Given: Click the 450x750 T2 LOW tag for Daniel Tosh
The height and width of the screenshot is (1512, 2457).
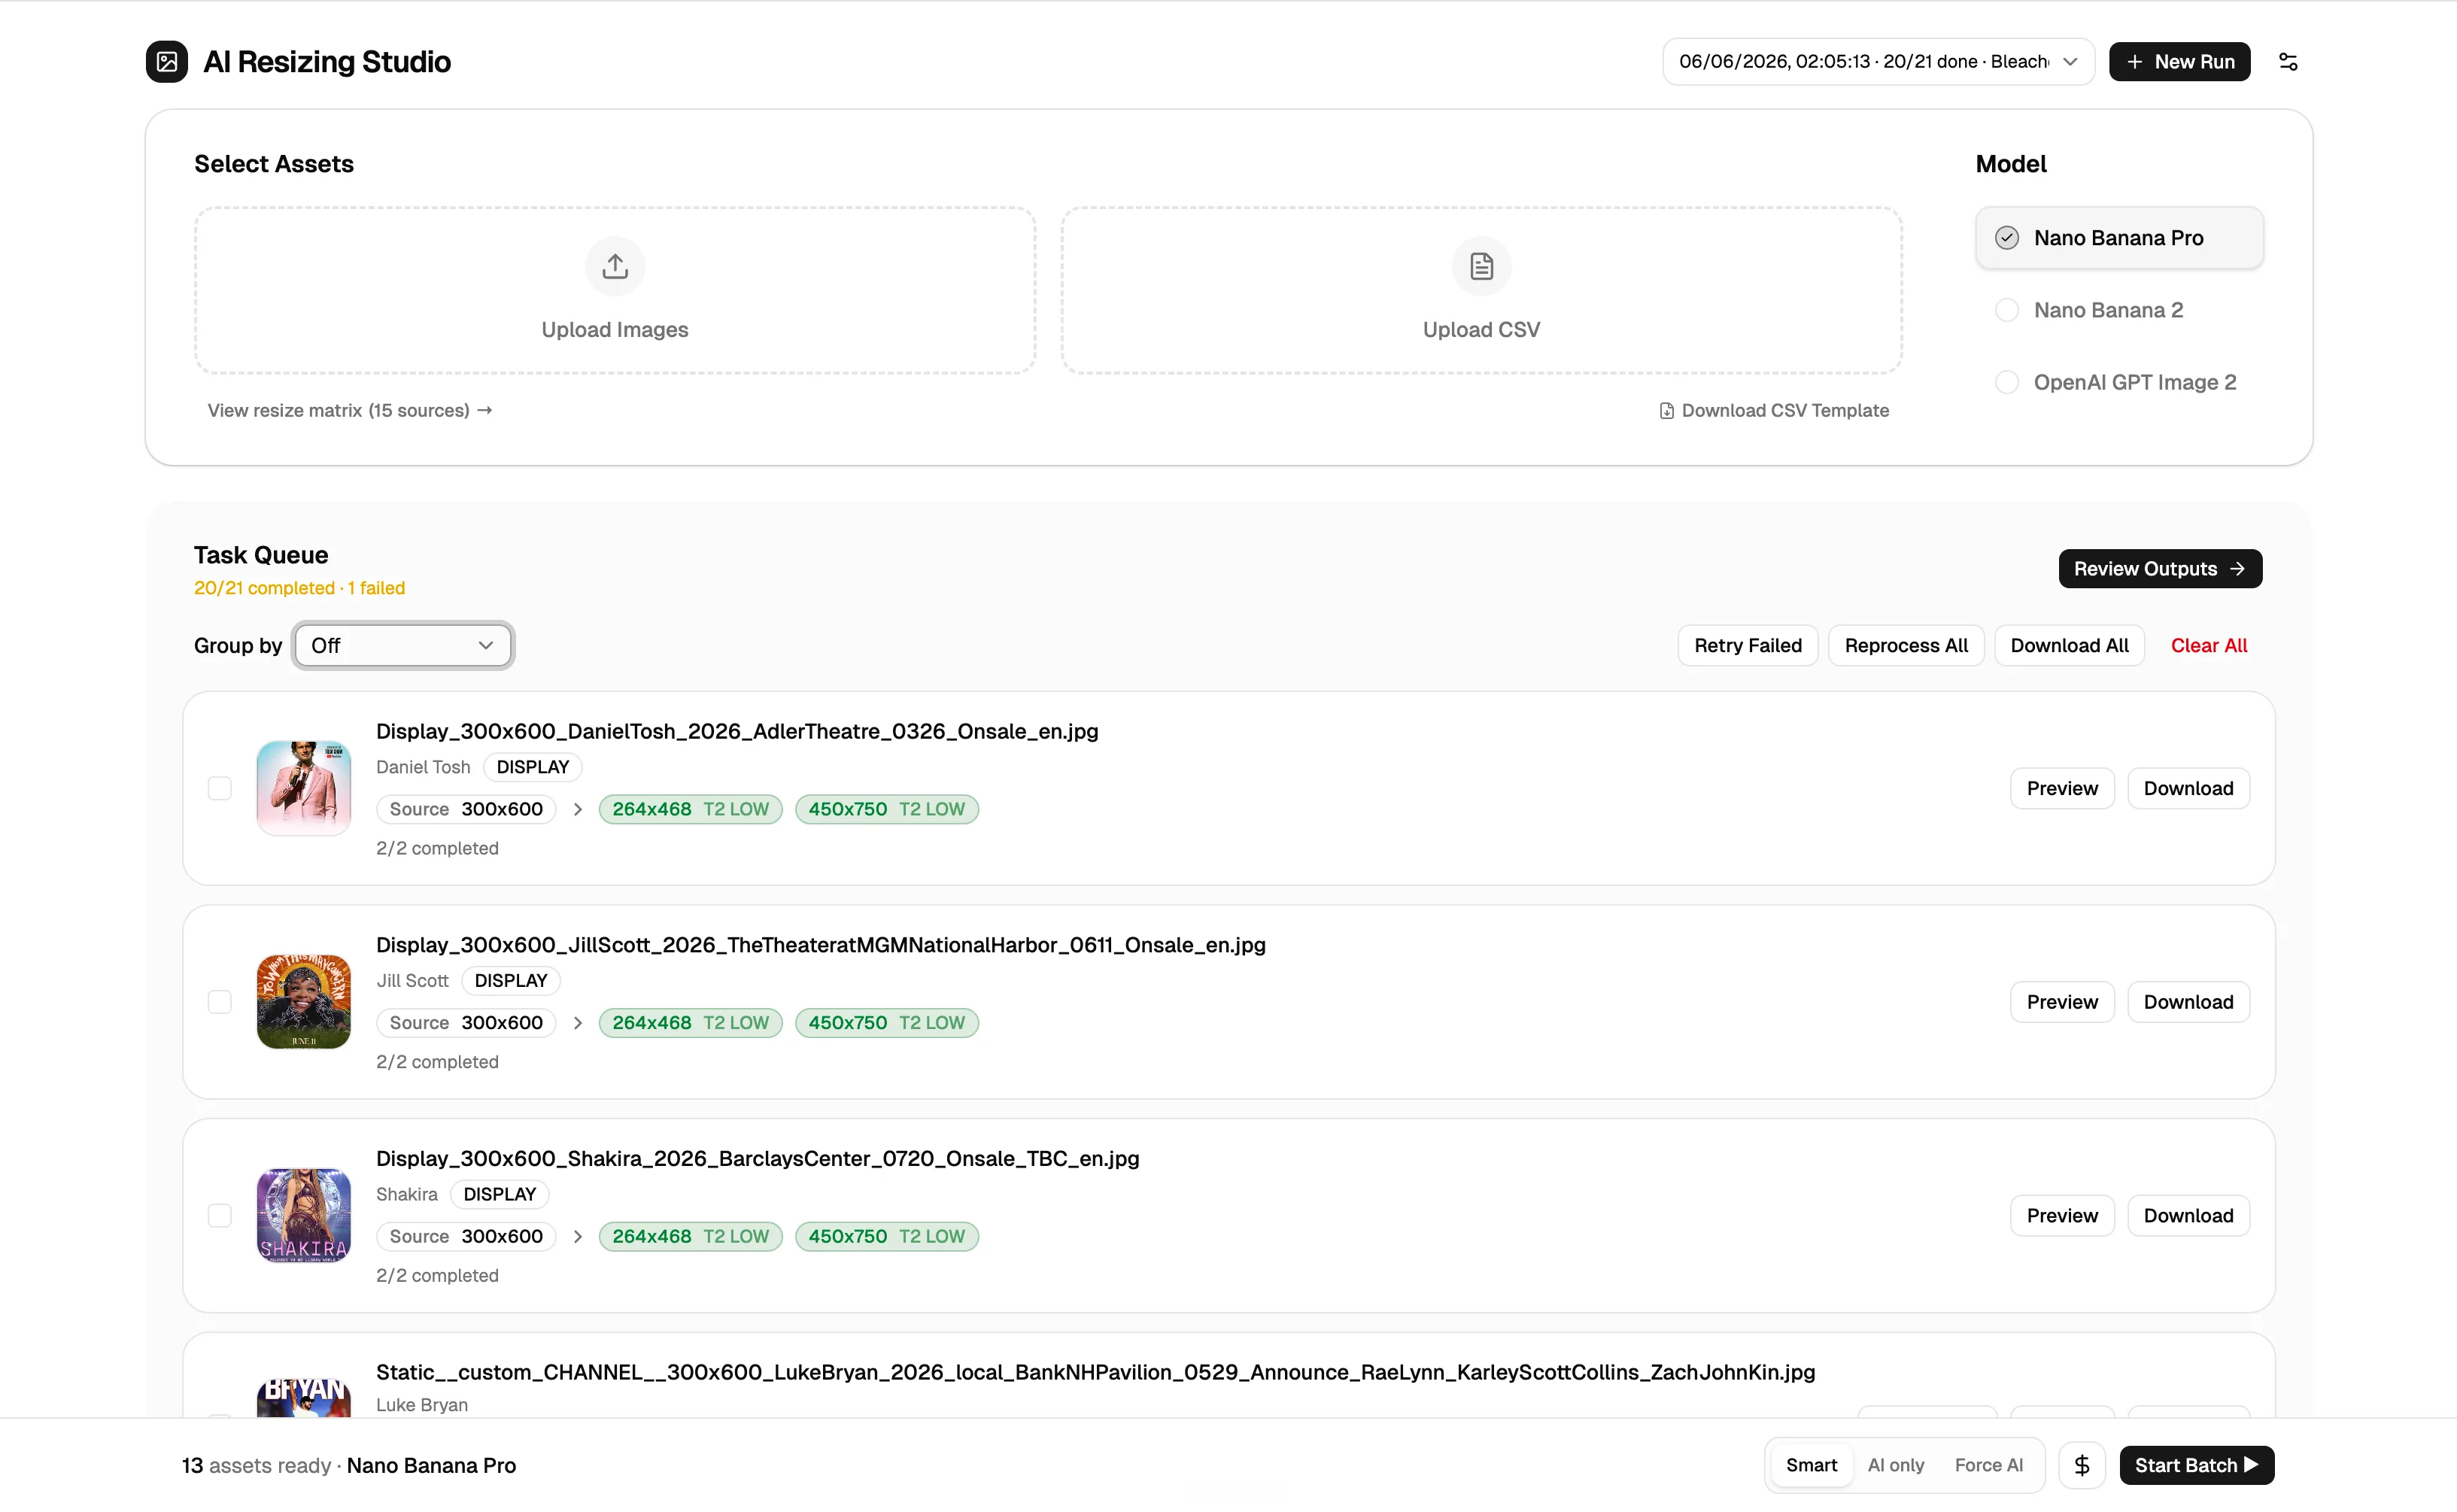Looking at the screenshot, I should pos(886,809).
